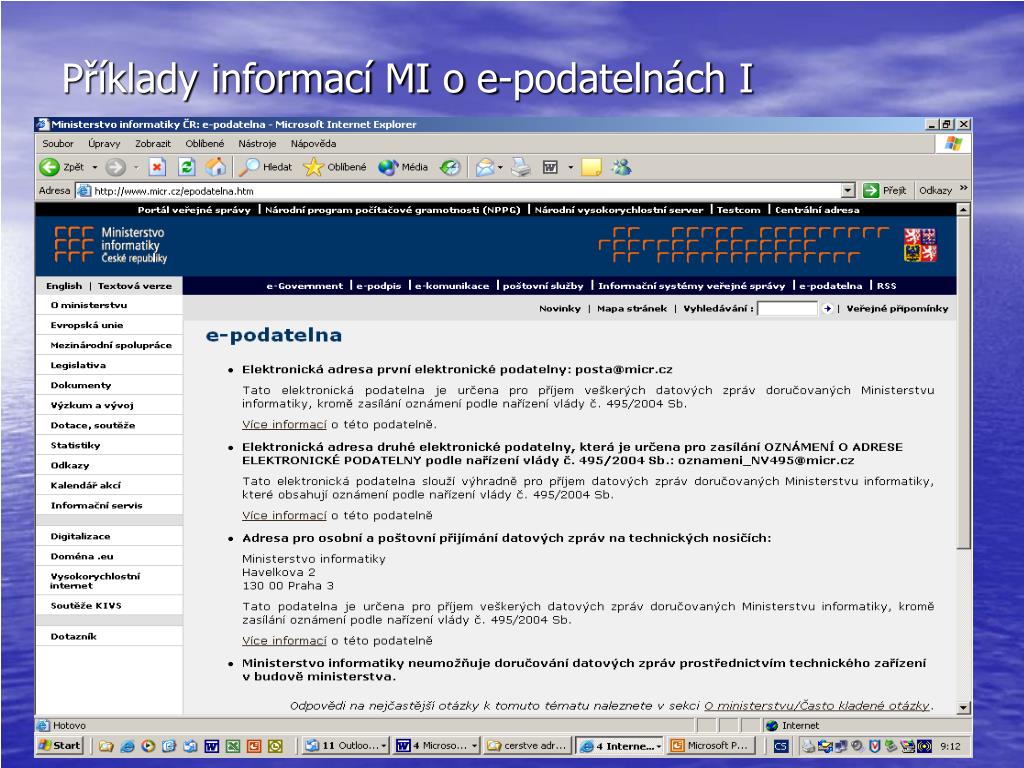Select the e-Government nav item
Viewport: 1024px width, 768px height.
(x=304, y=285)
